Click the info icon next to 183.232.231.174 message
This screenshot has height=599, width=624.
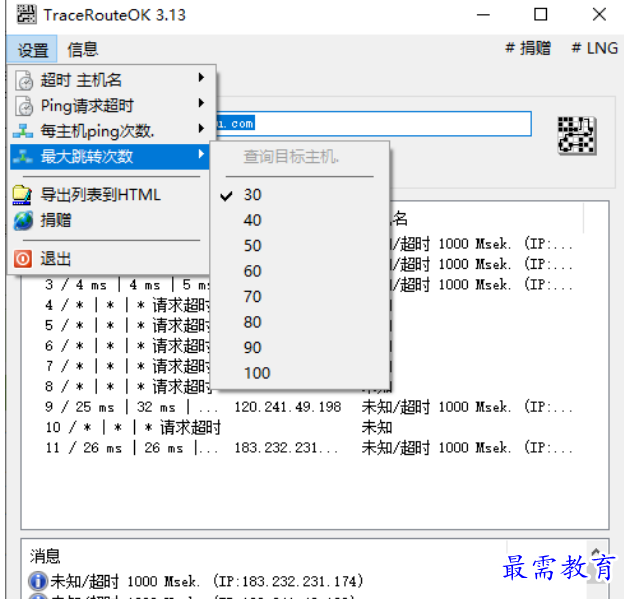[x=38, y=581]
